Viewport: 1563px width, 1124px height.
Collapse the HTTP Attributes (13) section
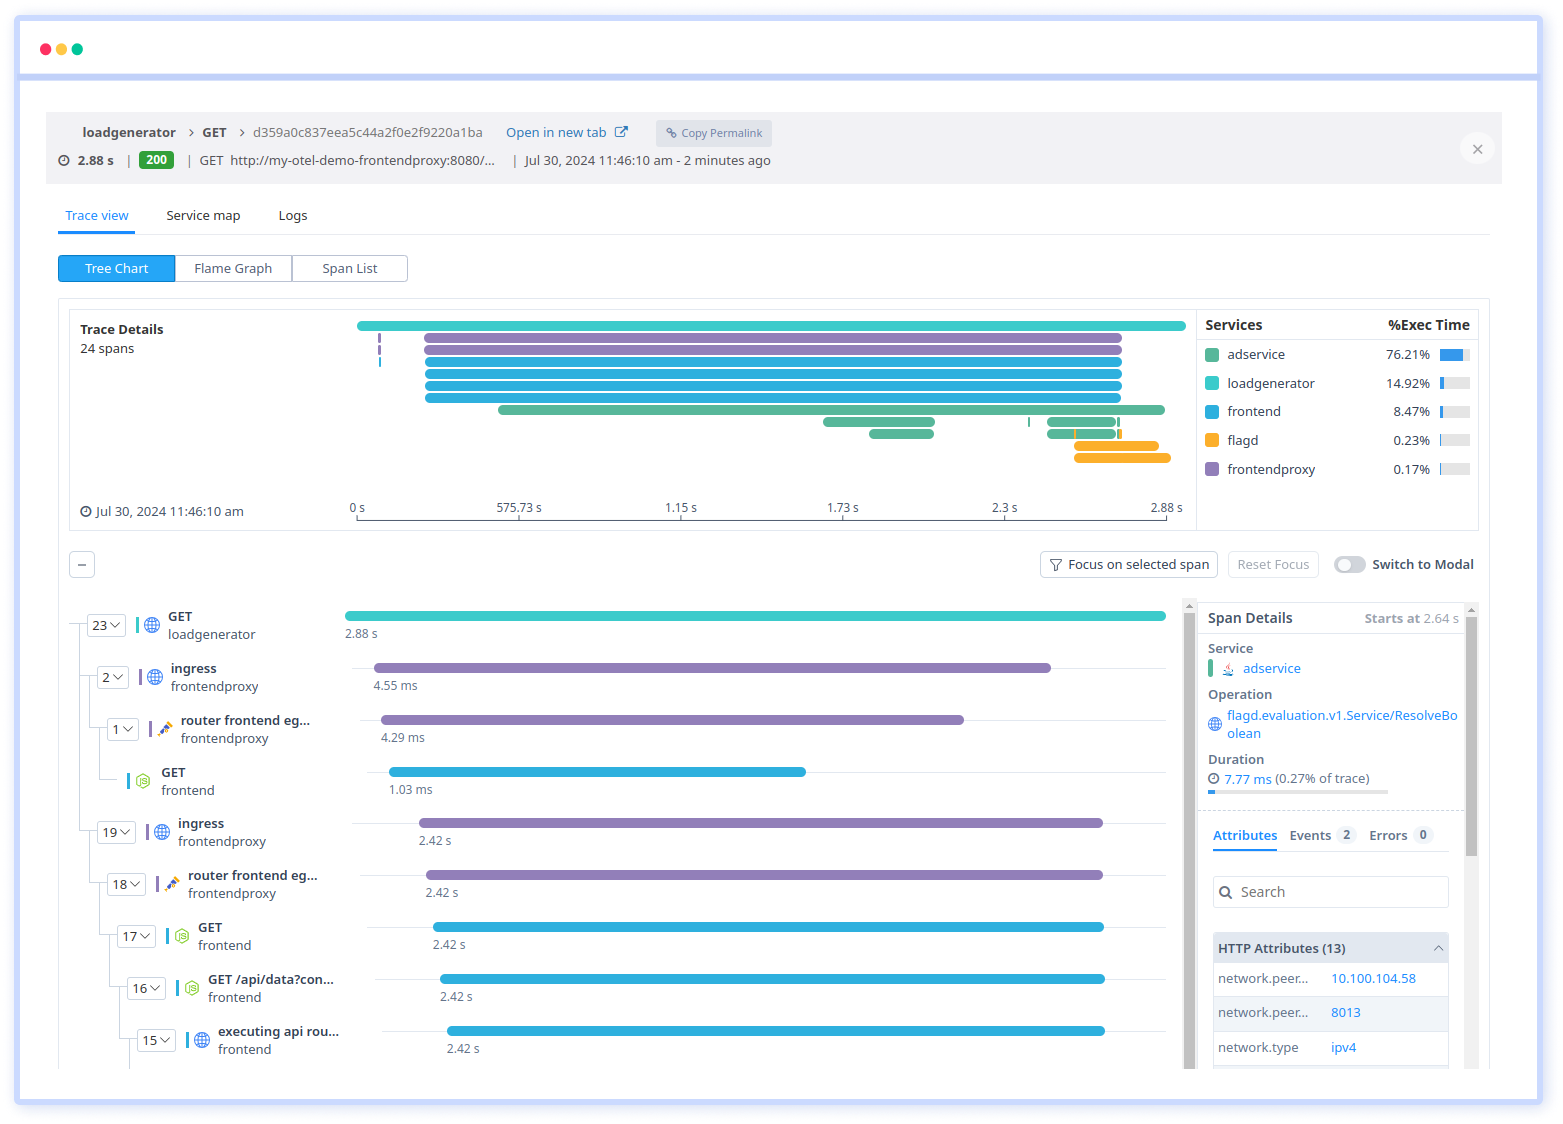pos(1438,948)
